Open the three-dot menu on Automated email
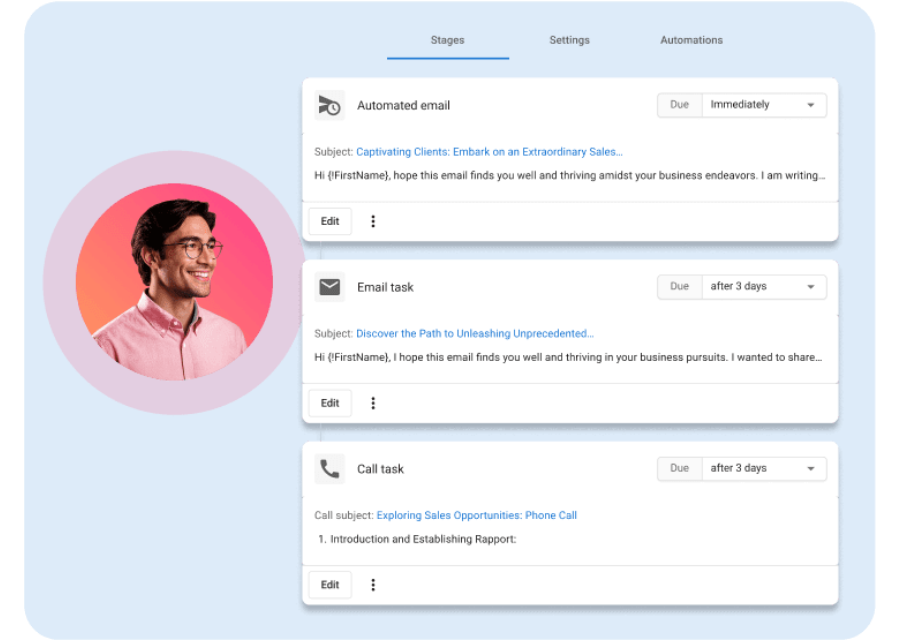Viewport: 900px width, 640px height. [x=373, y=221]
